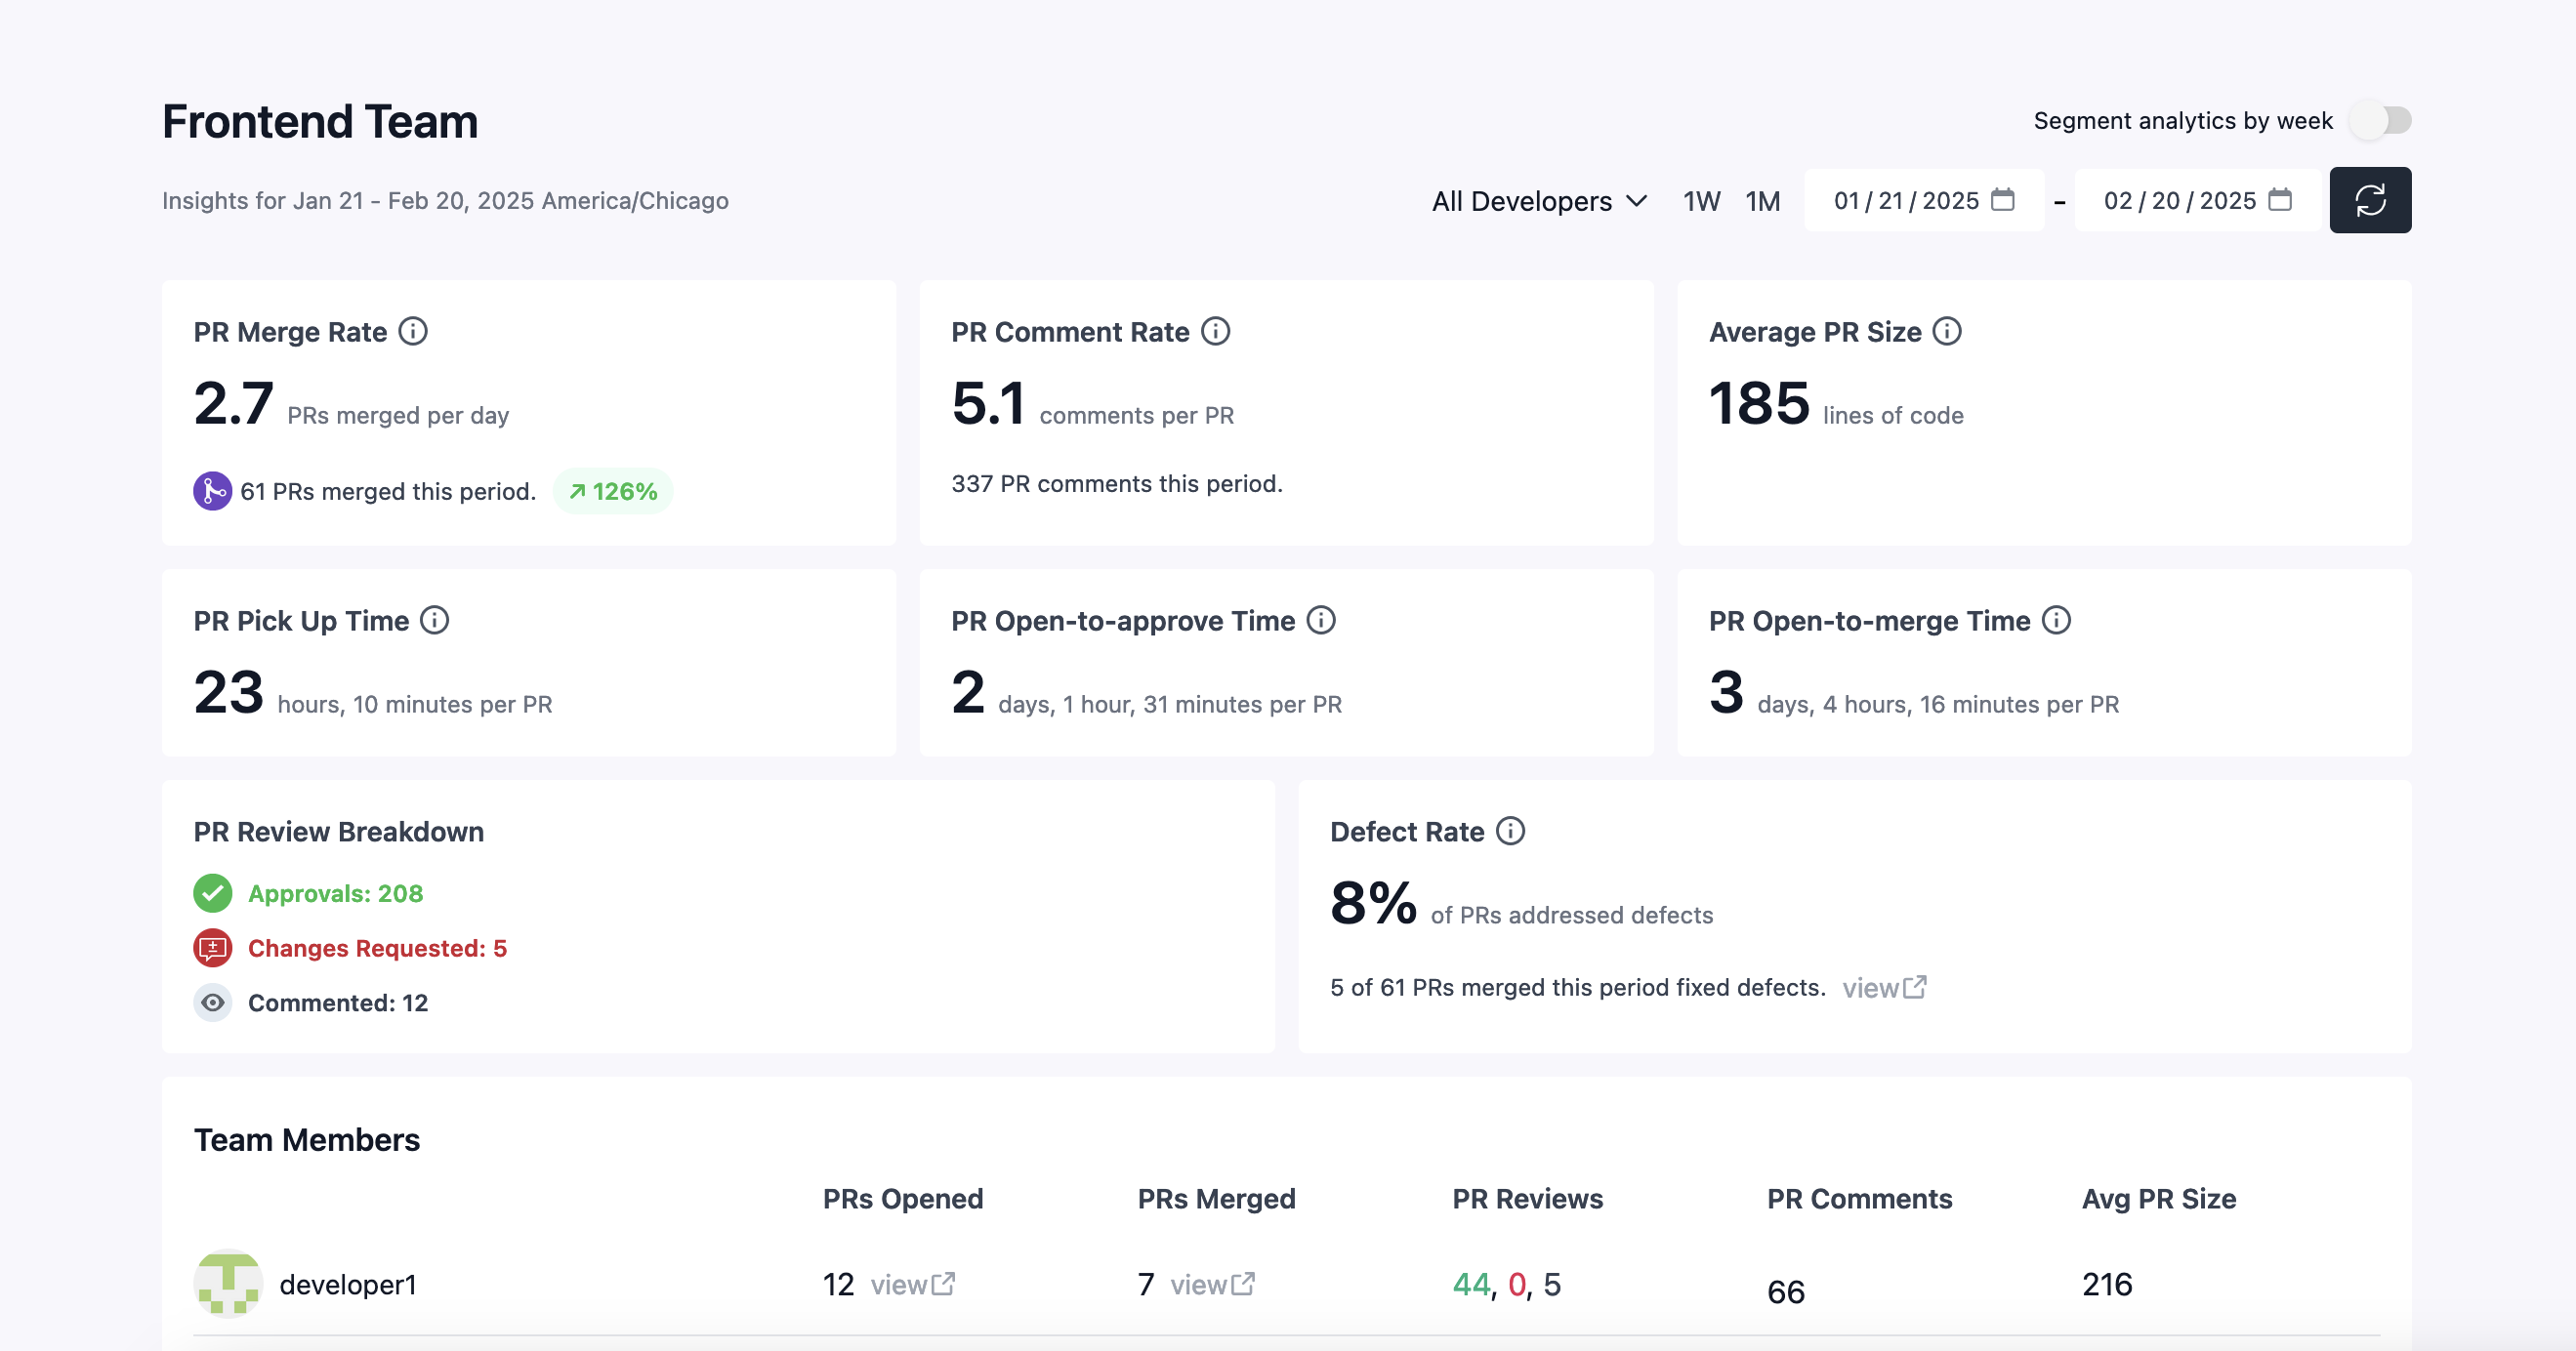Click the purple git merge icon
This screenshot has width=2576, height=1351.
[212, 491]
